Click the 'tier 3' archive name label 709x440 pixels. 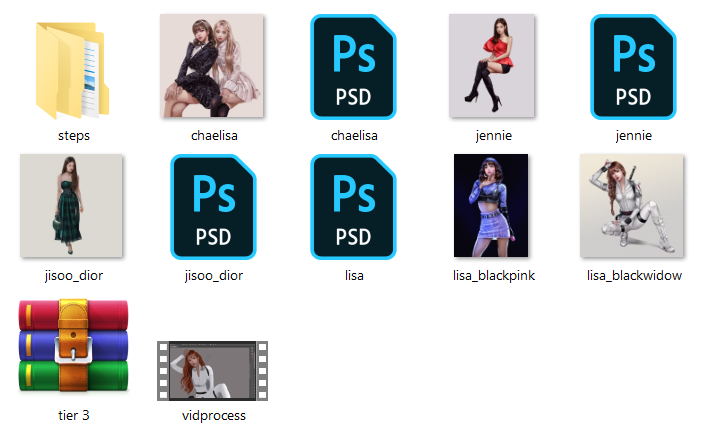click(74, 416)
